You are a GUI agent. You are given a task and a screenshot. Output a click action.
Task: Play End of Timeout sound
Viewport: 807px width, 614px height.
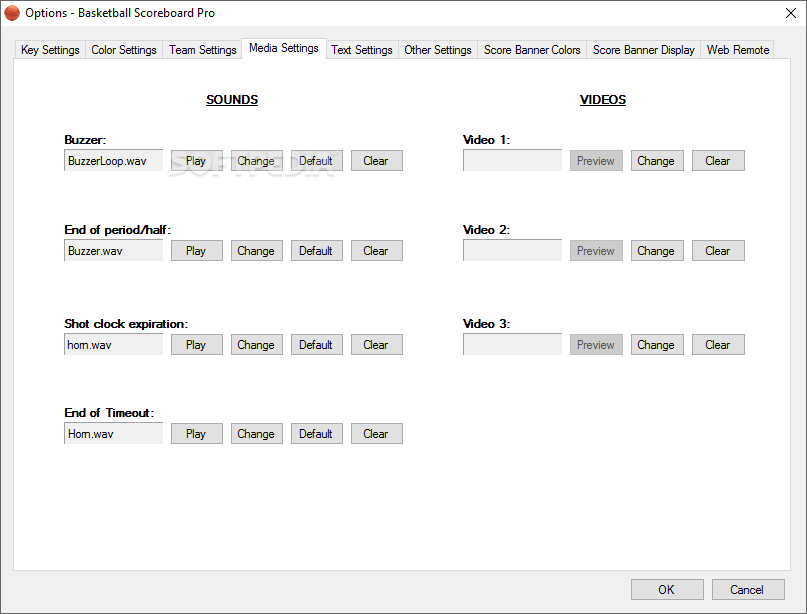[x=197, y=434]
